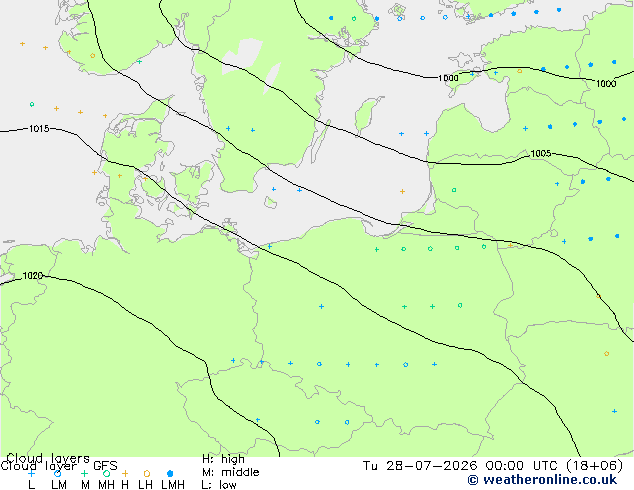Click the 'M: middle' legend explanation
634x490 pixels.
tap(230, 472)
